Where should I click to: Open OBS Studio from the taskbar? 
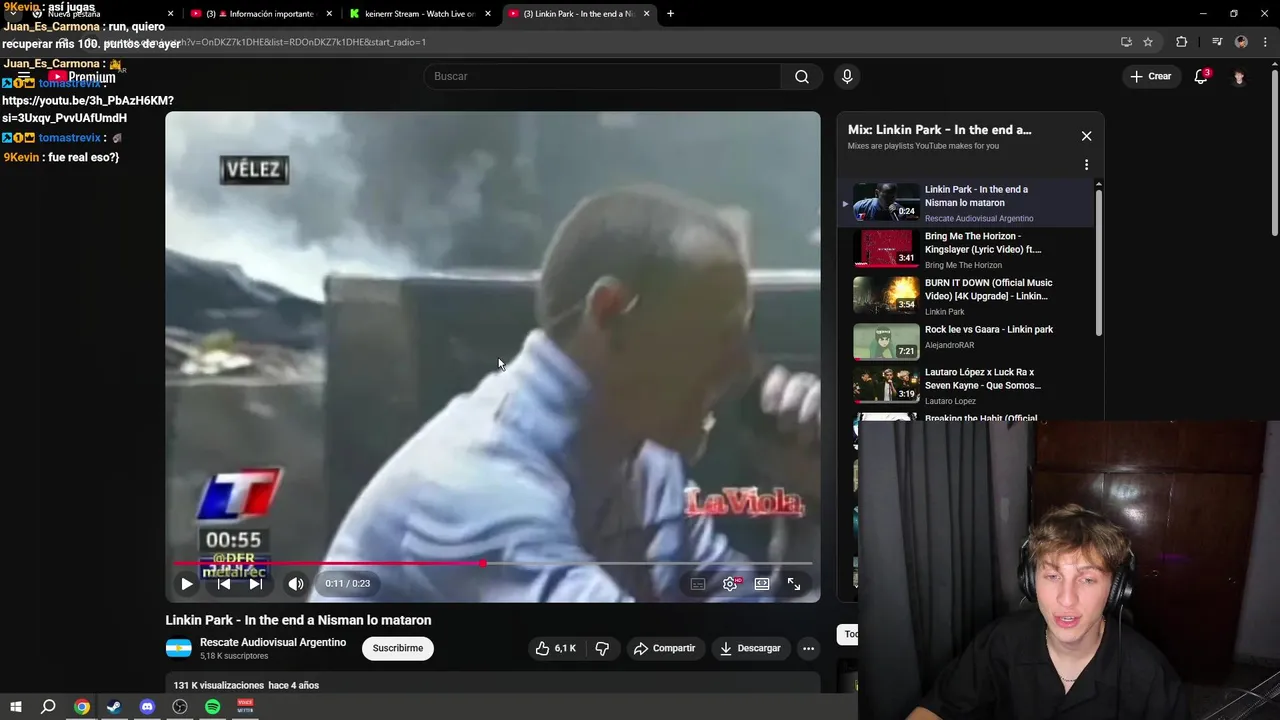coord(180,707)
